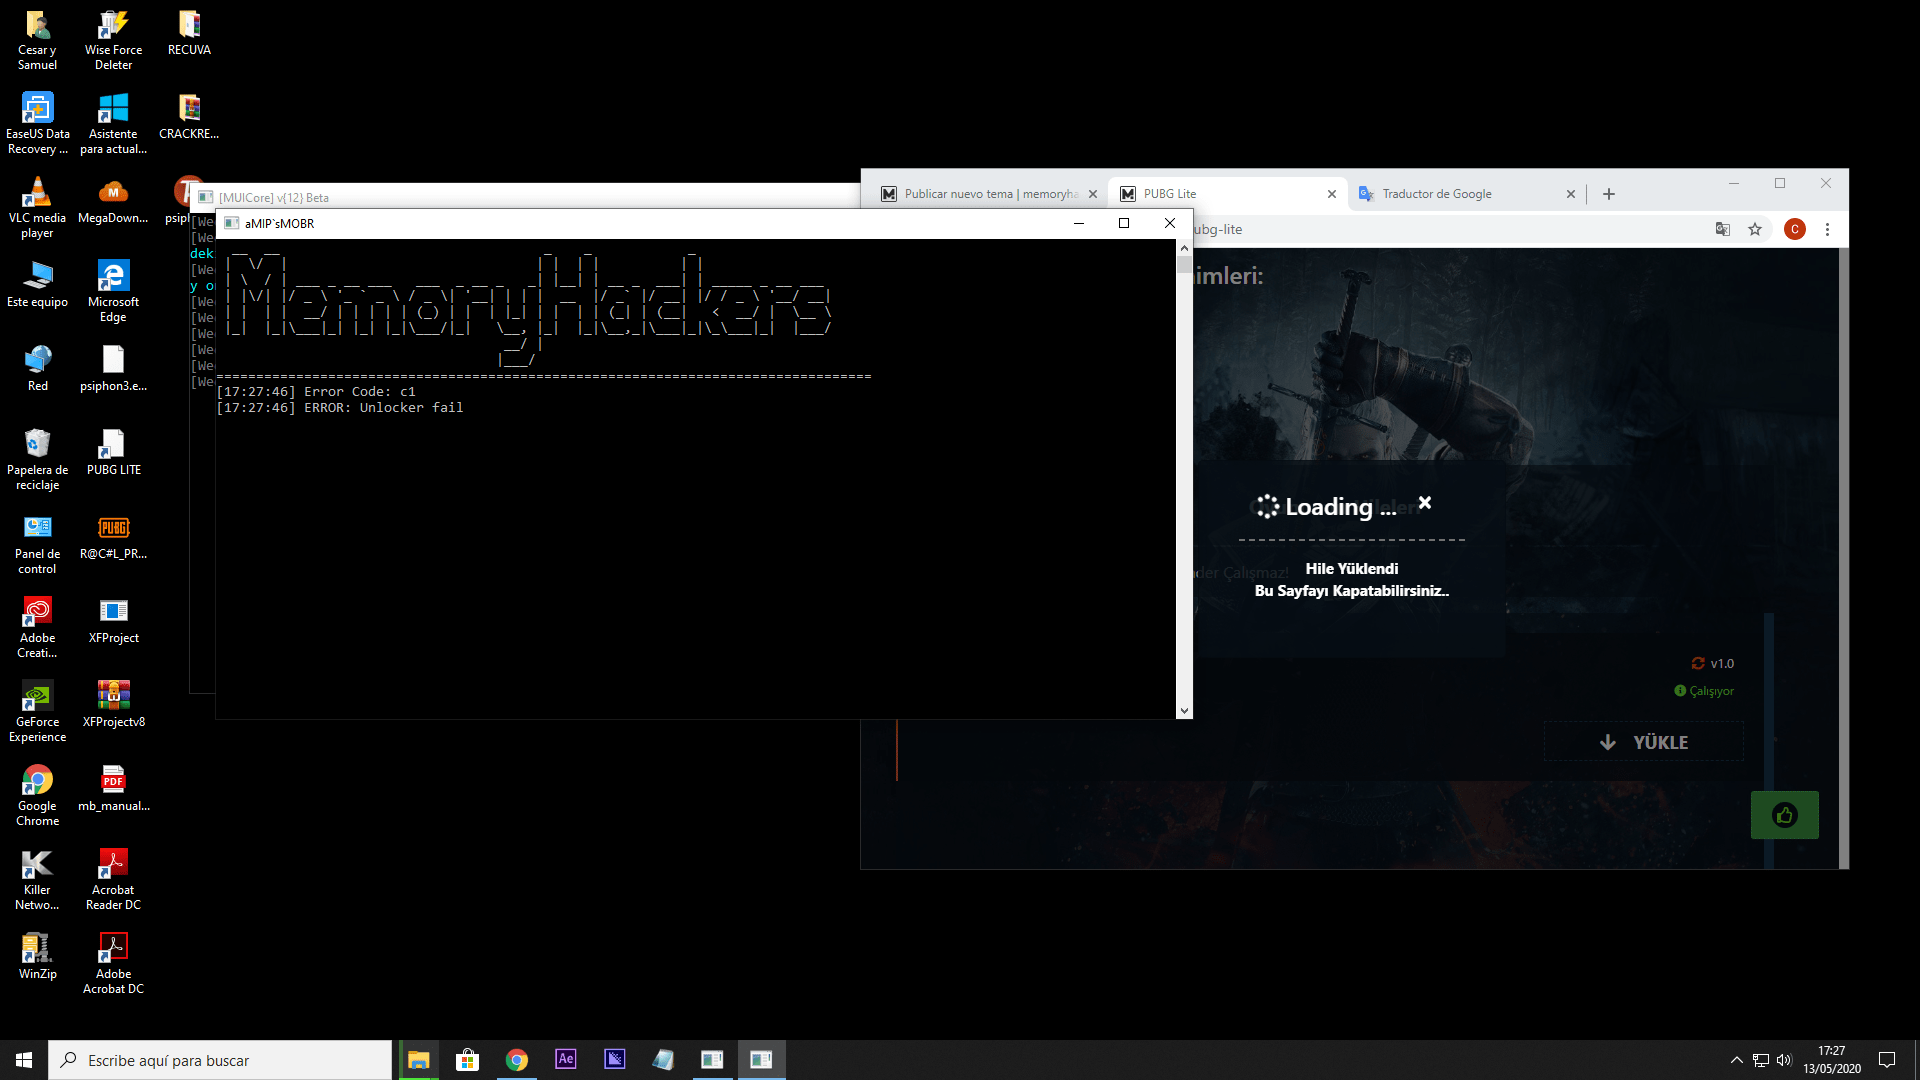Launch VLC media player

click(37, 208)
